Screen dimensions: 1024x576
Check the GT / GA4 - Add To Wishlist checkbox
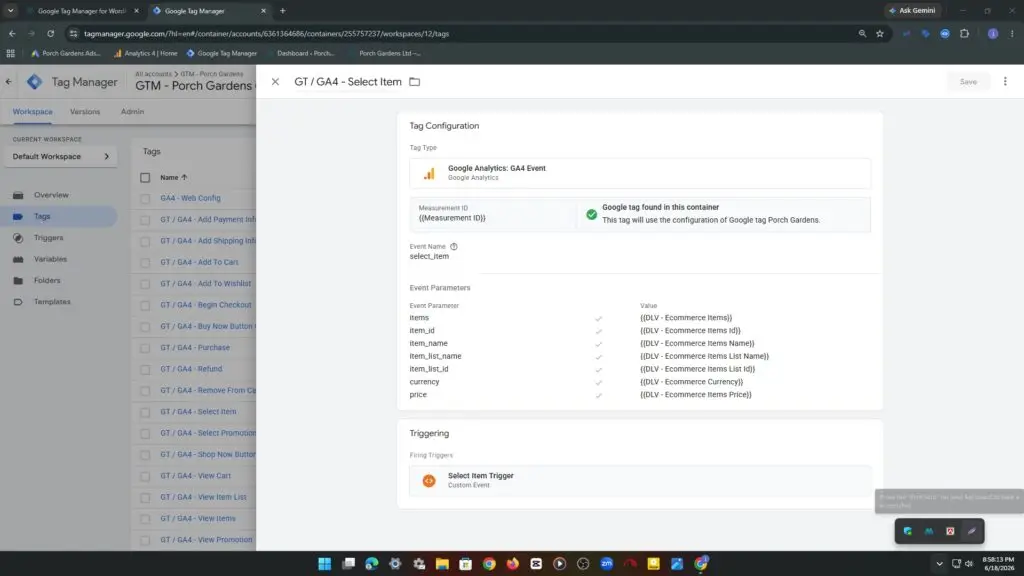(145, 284)
